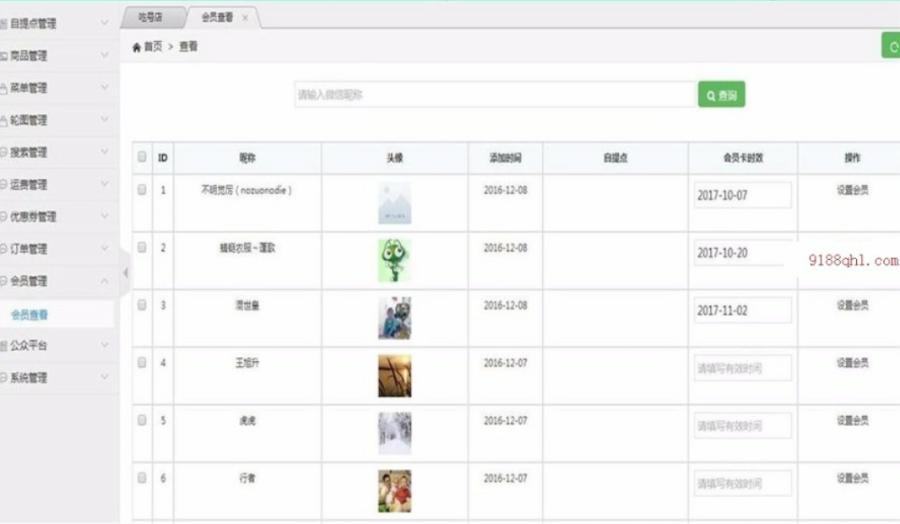
Task: Click the nickname containing nozuonodie
Action: (x=246, y=190)
